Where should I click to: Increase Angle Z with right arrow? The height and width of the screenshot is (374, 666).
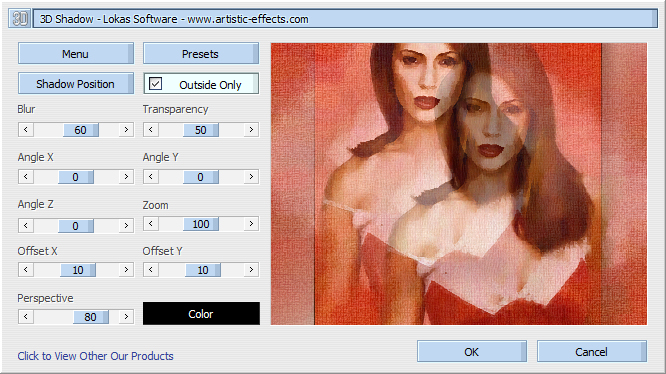click(126, 225)
